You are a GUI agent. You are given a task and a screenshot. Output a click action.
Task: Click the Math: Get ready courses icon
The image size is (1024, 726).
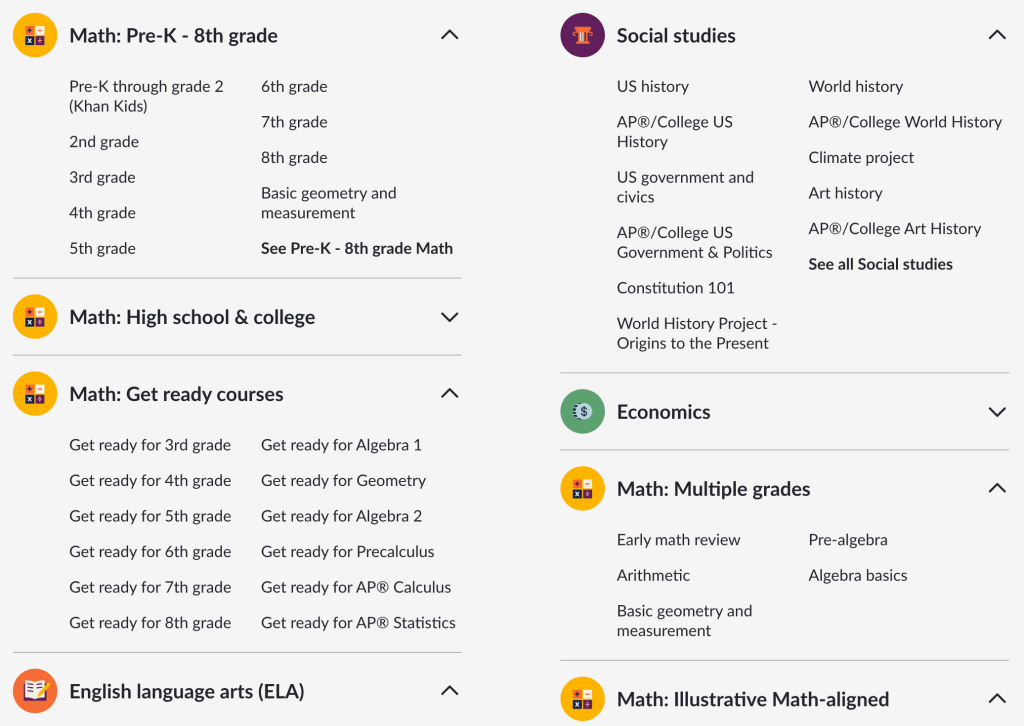(x=33, y=393)
